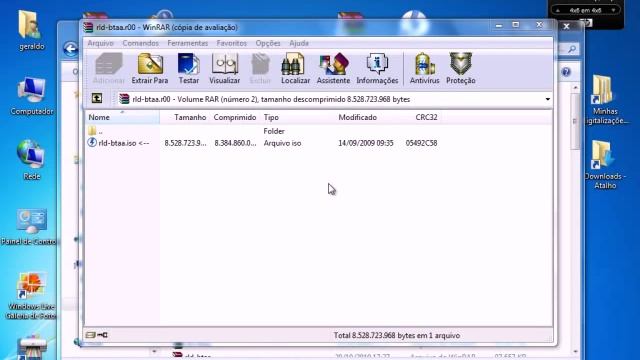Image resolution: width=640 pixels, height=360 pixels.
Task: Click the key icon in WinRAR status bar
Action: click(102, 335)
